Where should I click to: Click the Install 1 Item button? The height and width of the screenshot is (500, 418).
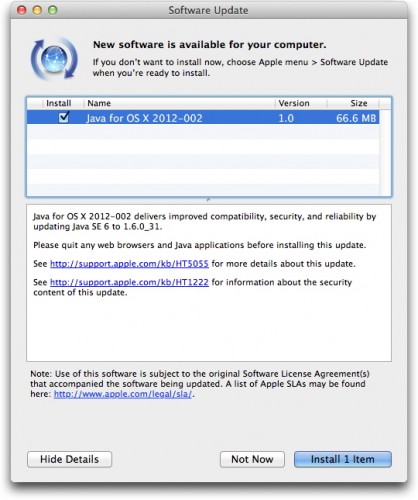(343, 459)
